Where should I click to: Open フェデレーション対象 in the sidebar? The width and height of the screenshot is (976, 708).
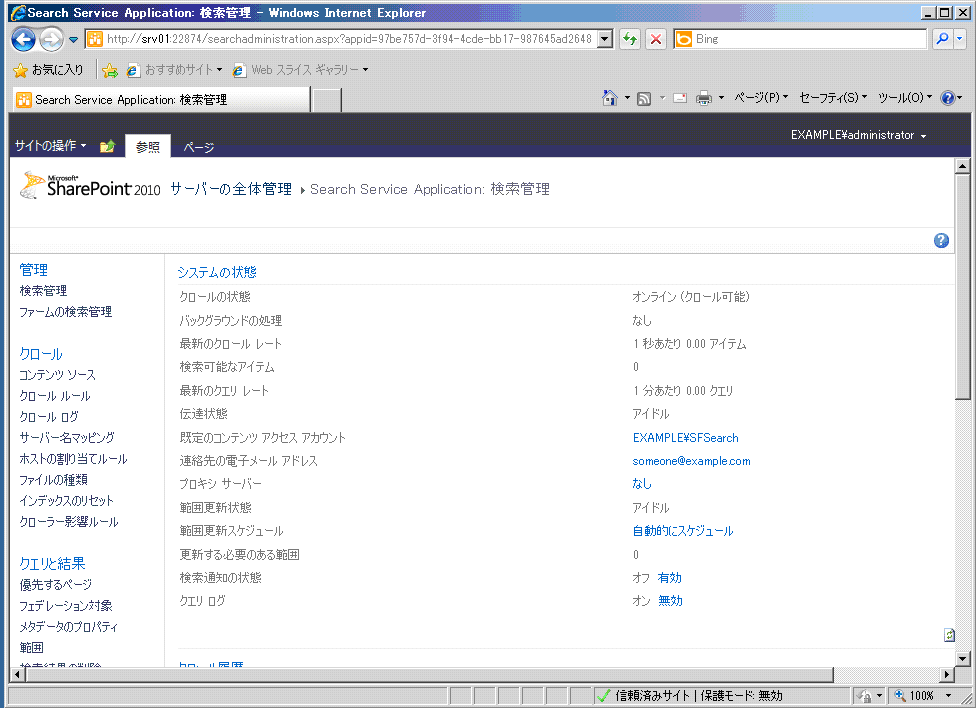(x=65, y=606)
